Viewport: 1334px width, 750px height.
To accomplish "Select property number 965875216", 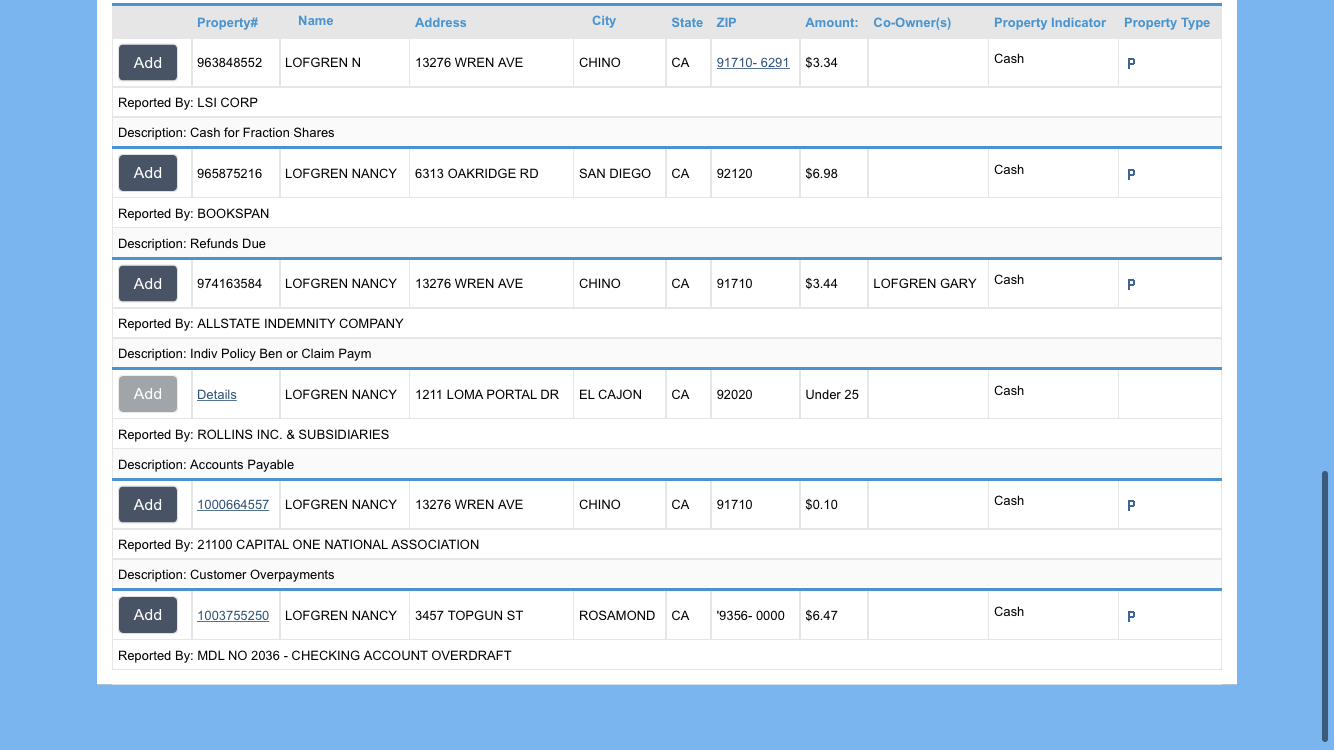I will tap(230, 174).
